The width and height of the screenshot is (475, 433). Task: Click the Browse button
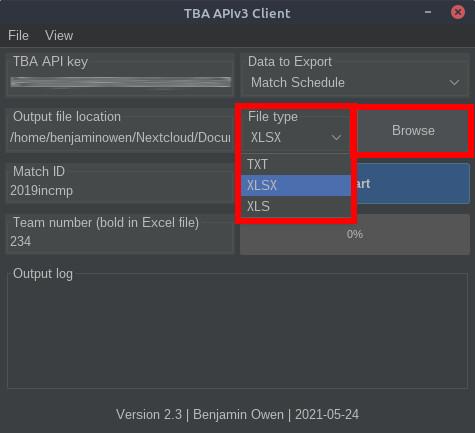tap(413, 130)
